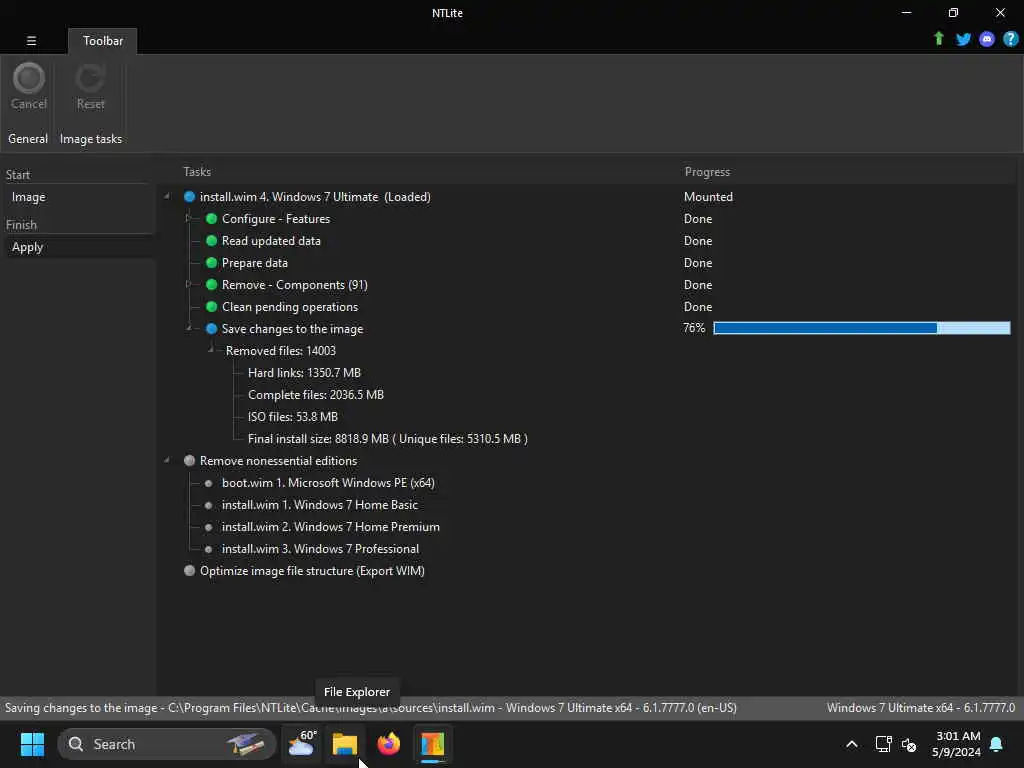
Task: Click gray dot beside Remove nonessential editions
Action: pyautogui.click(x=189, y=460)
